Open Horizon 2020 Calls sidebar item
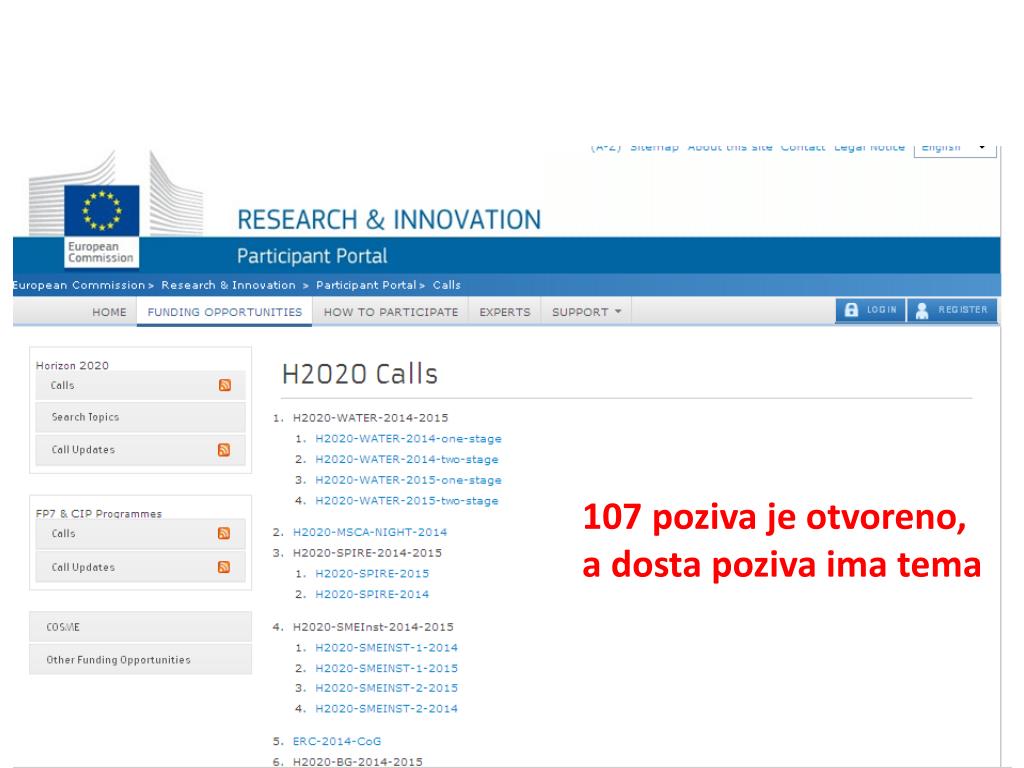 pyautogui.click(x=140, y=385)
